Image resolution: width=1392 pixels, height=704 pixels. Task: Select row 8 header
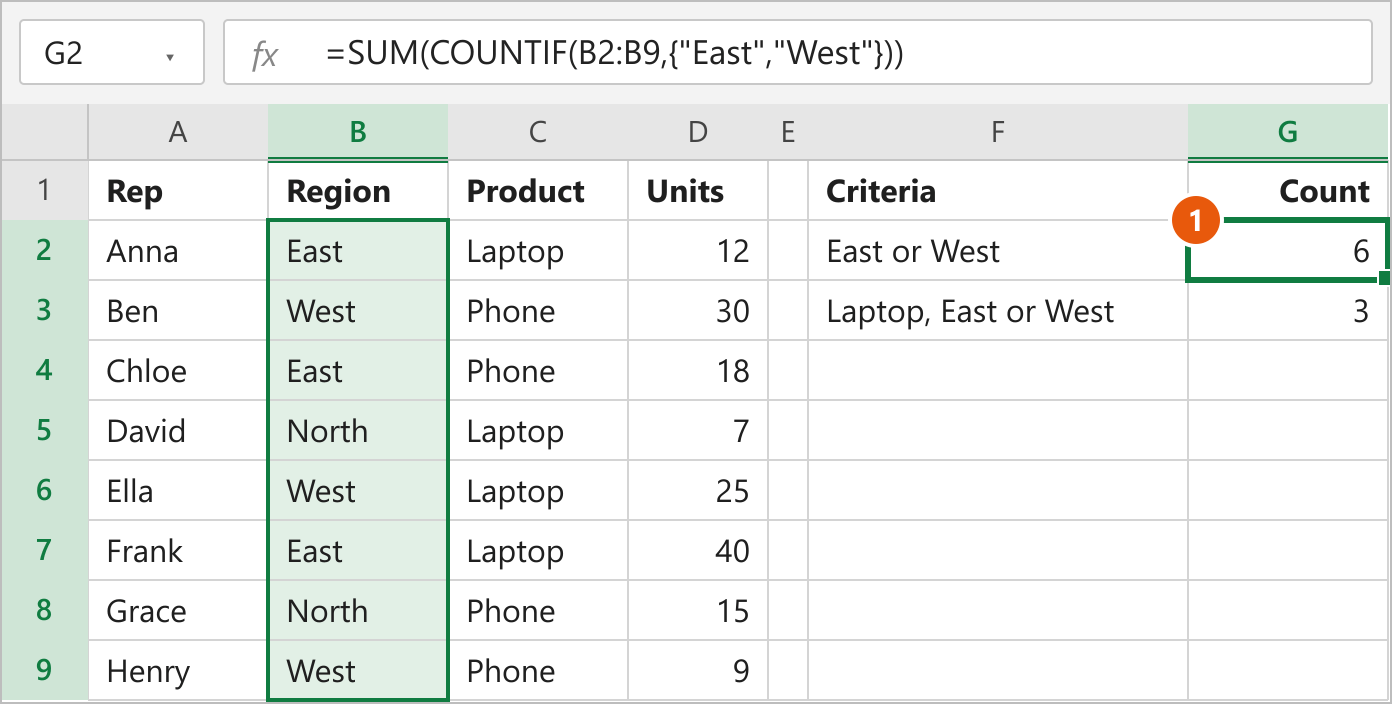44,610
